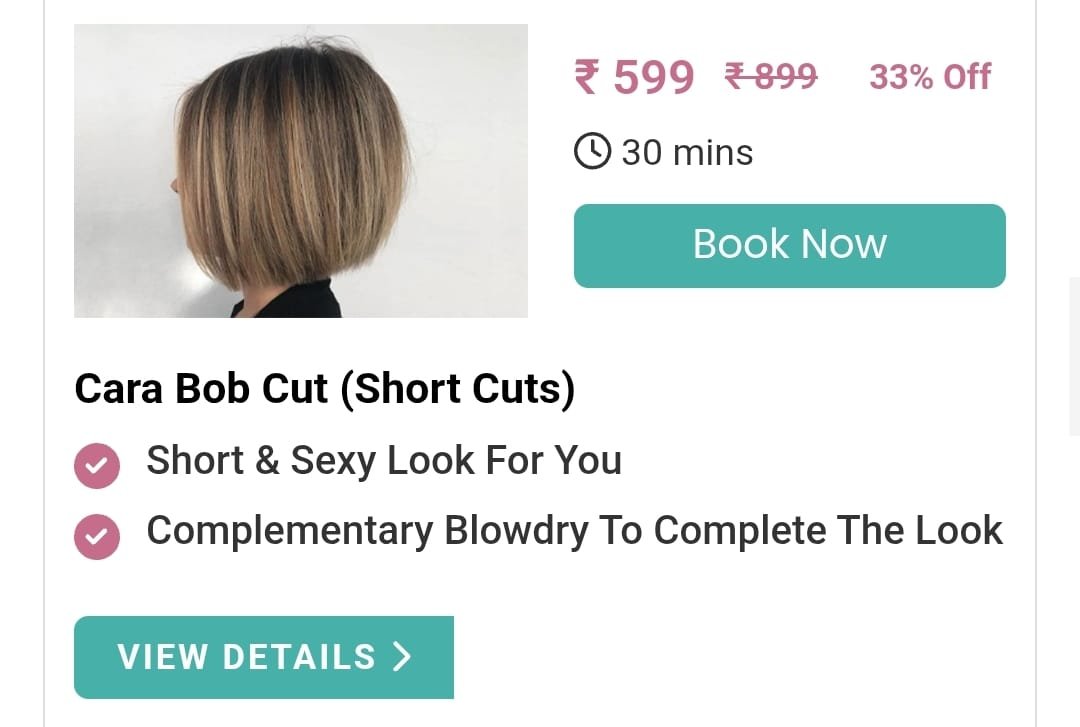The height and width of the screenshot is (727, 1080).
Task: Click the VIEW DETAILS text label
Action: 247,657
